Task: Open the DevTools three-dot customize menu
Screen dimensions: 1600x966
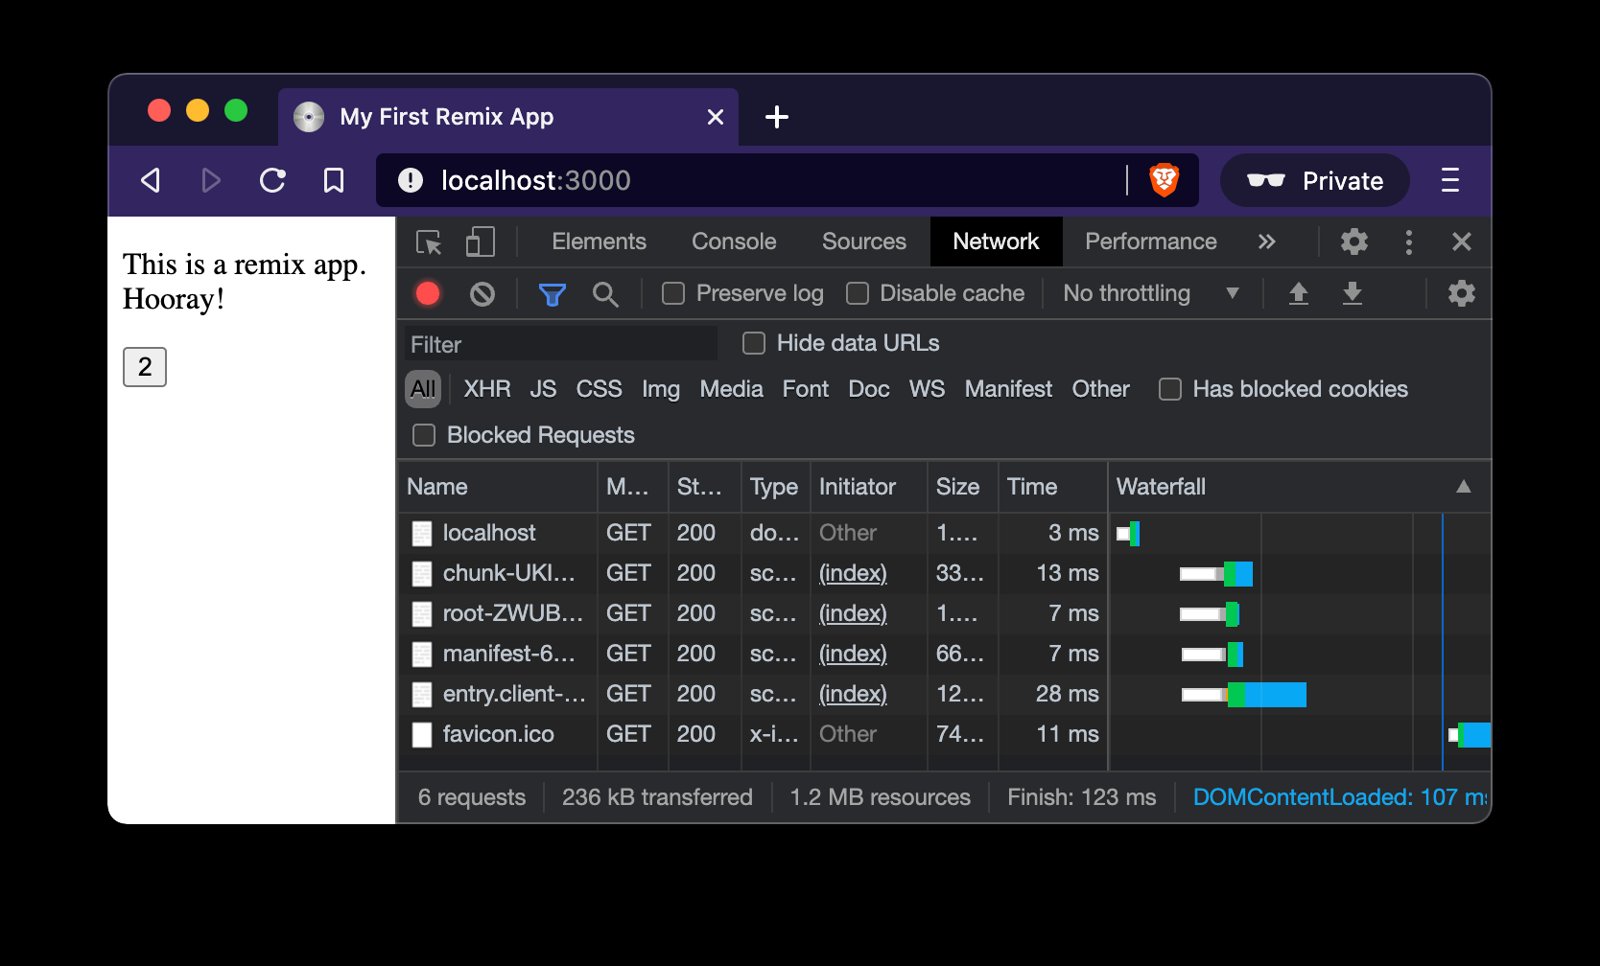Action: pyautogui.click(x=1409, y=242)
